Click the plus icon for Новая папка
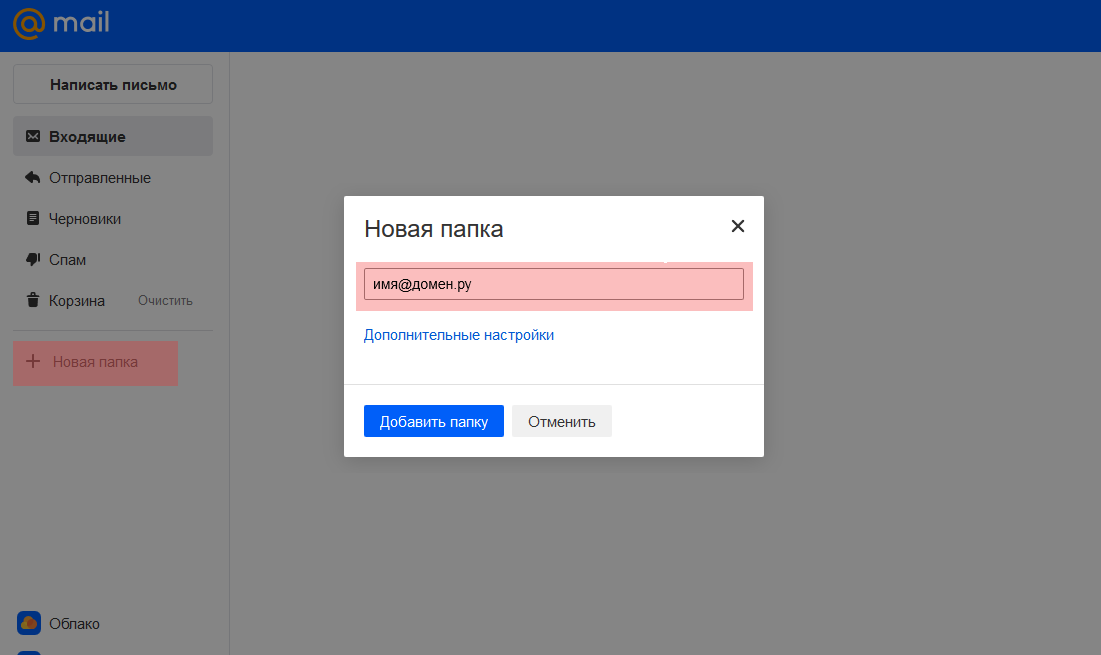The width and height of the screenshot is (1101, 655). (x=32, y=362)
